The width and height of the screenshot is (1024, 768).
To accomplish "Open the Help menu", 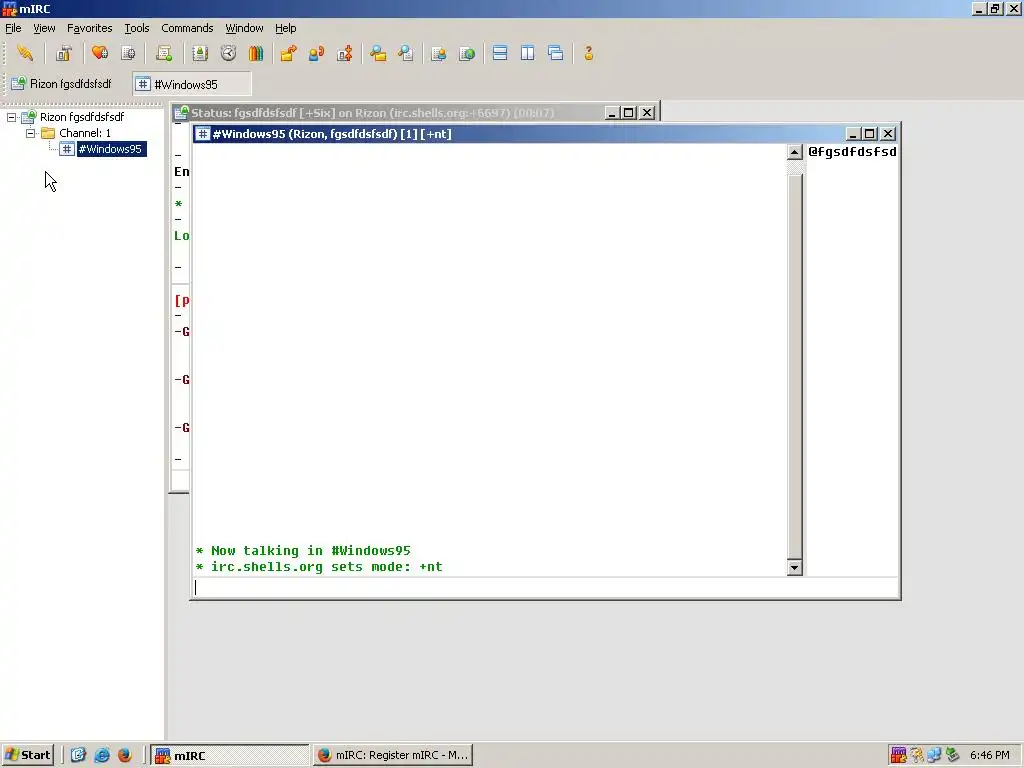I will point(285,28).
